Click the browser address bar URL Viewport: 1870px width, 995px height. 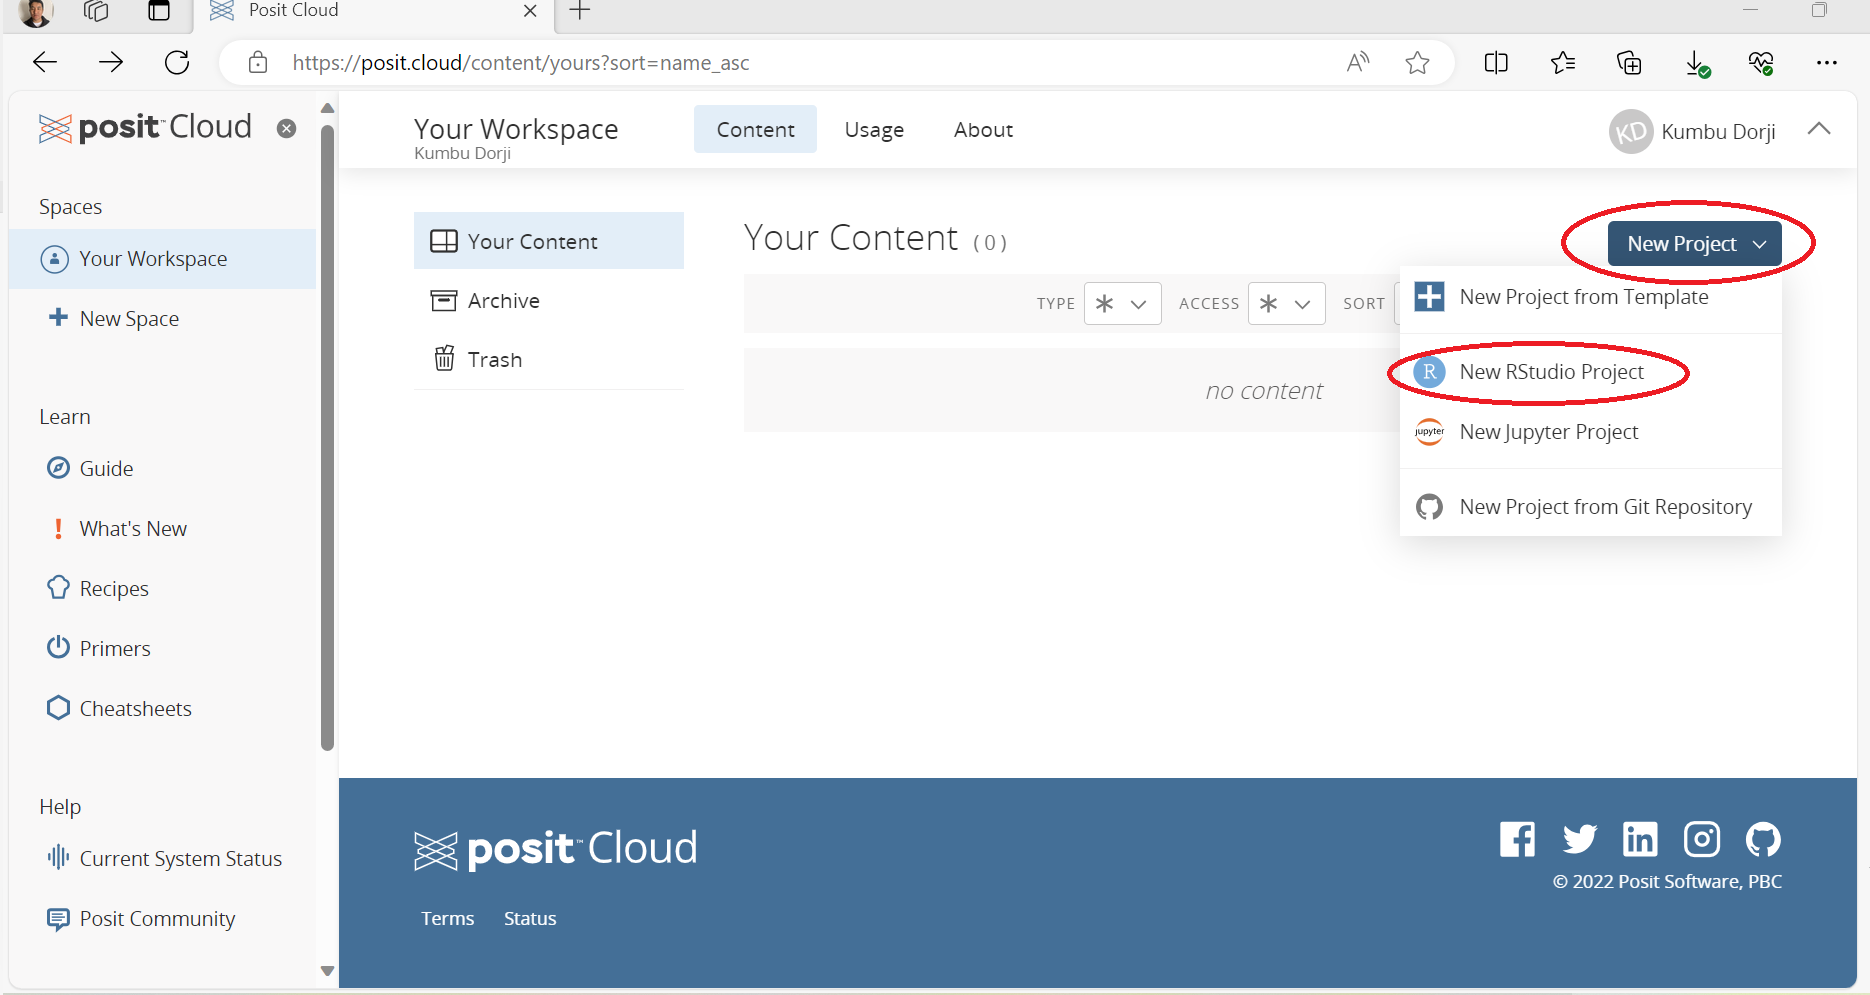[520, 63]
